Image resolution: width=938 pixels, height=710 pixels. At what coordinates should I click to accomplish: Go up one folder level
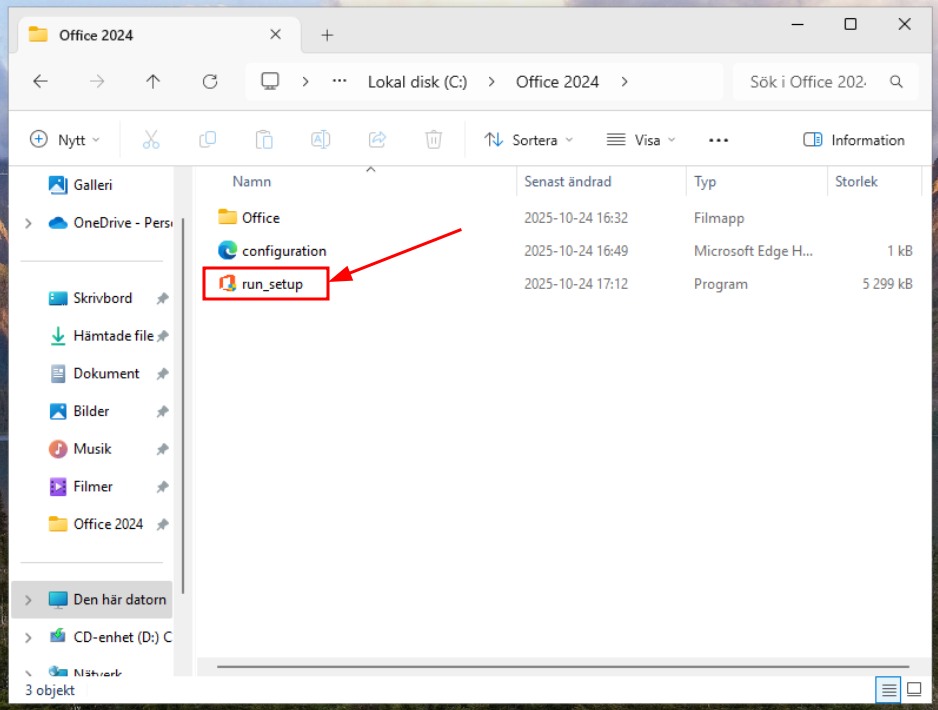pyautogui.click(x=153, y=82)
